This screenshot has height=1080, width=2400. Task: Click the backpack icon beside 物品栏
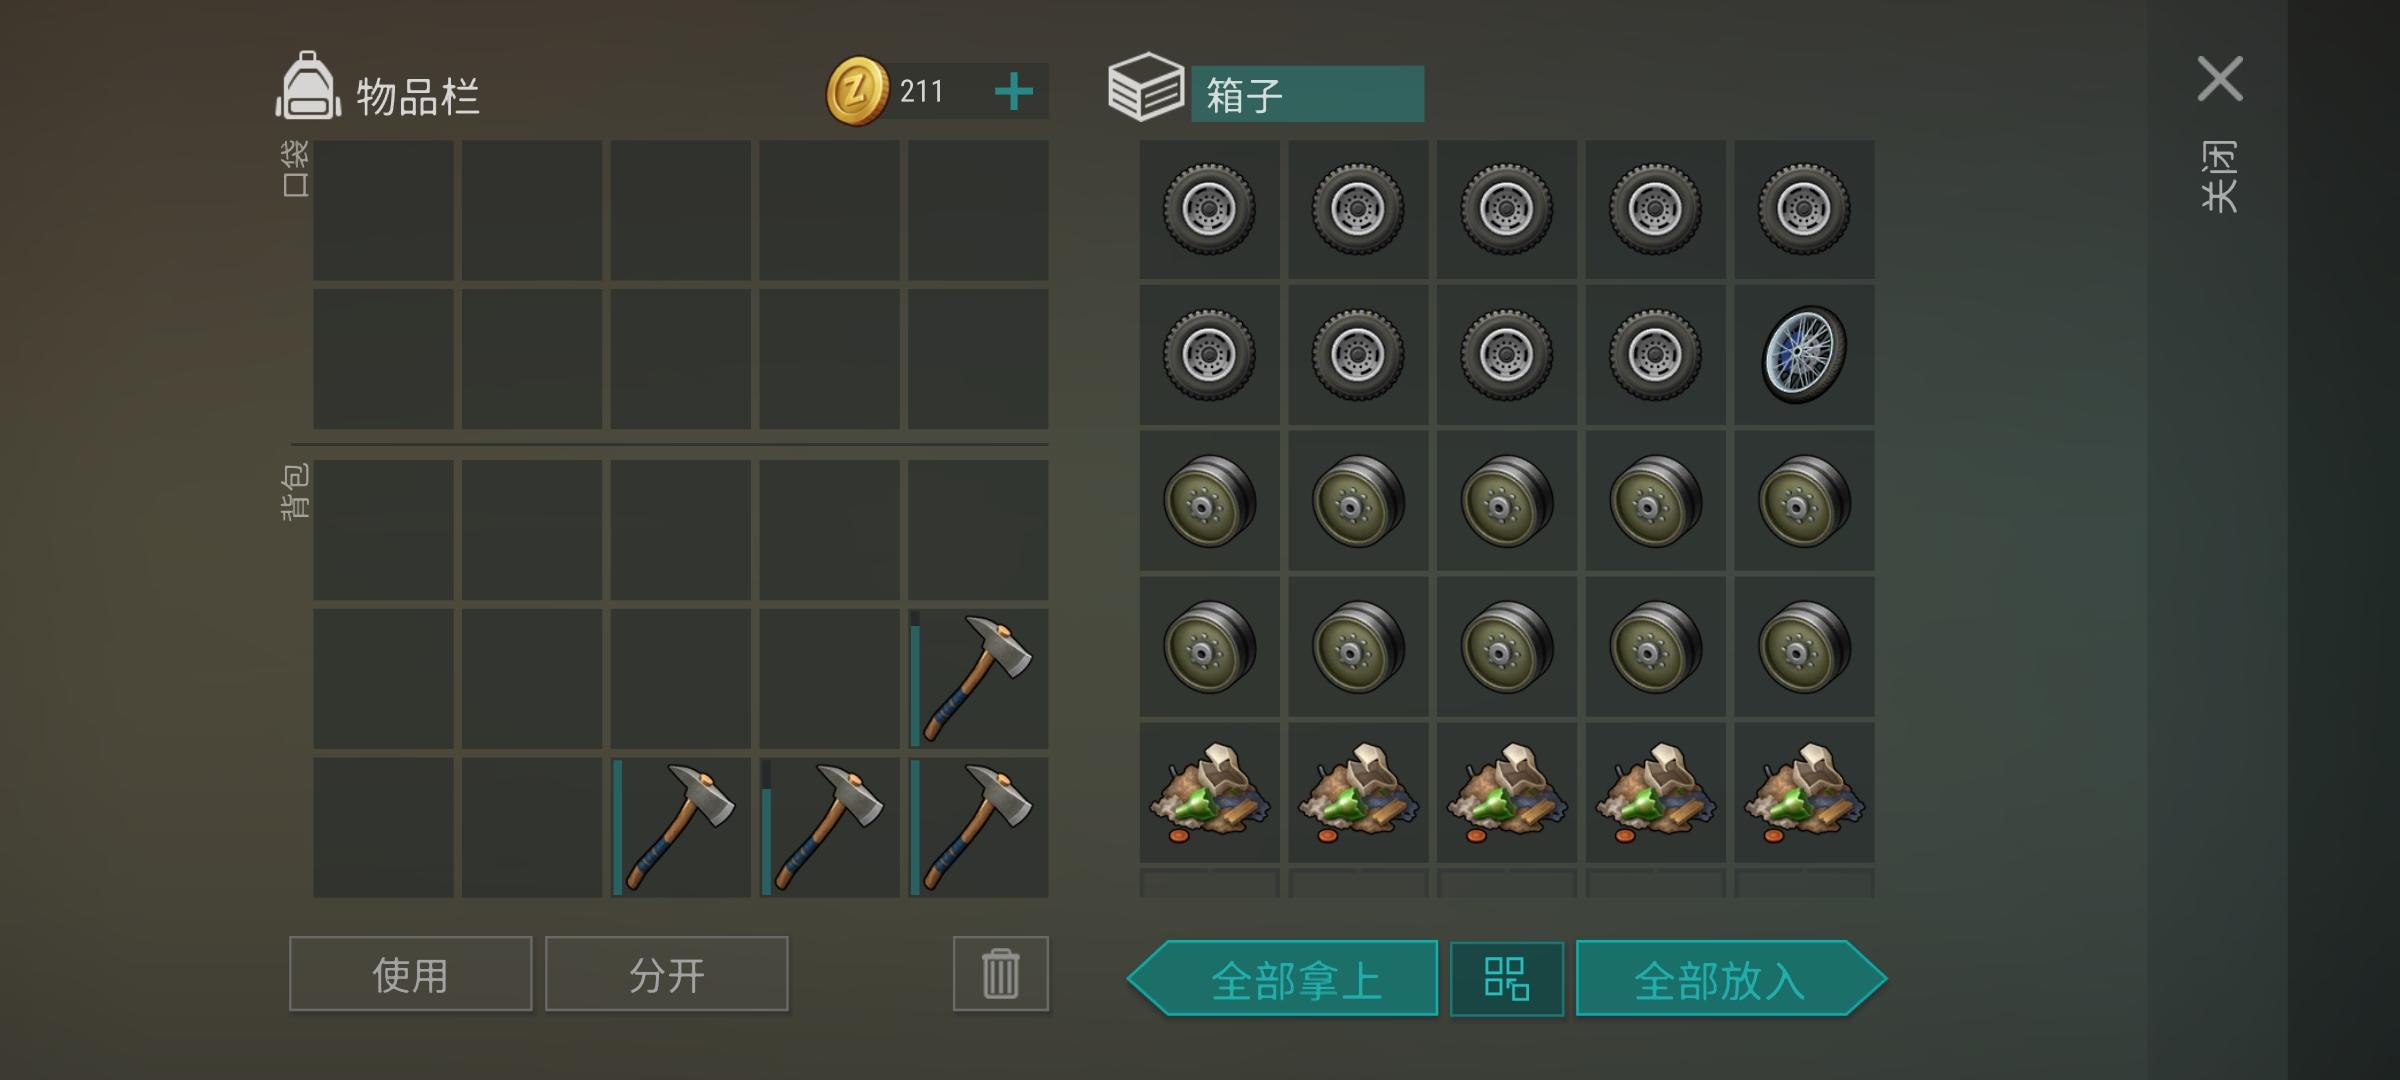tap(308, 87)
